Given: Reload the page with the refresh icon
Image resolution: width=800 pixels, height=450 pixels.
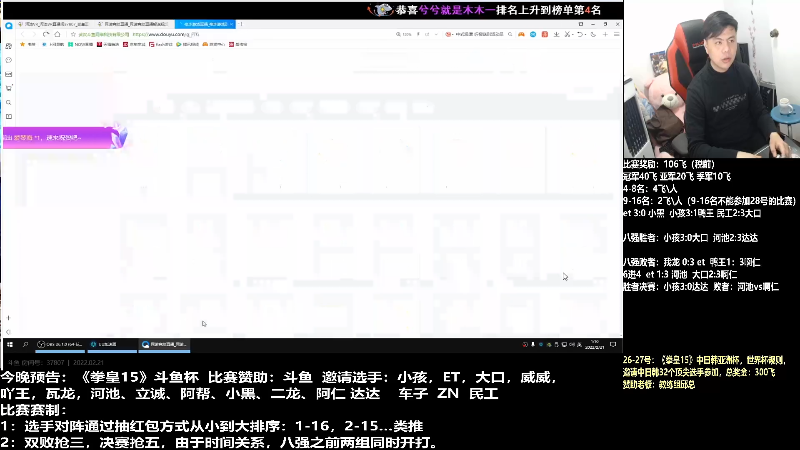Looking at the screenshot, I should tap(46, 34).
